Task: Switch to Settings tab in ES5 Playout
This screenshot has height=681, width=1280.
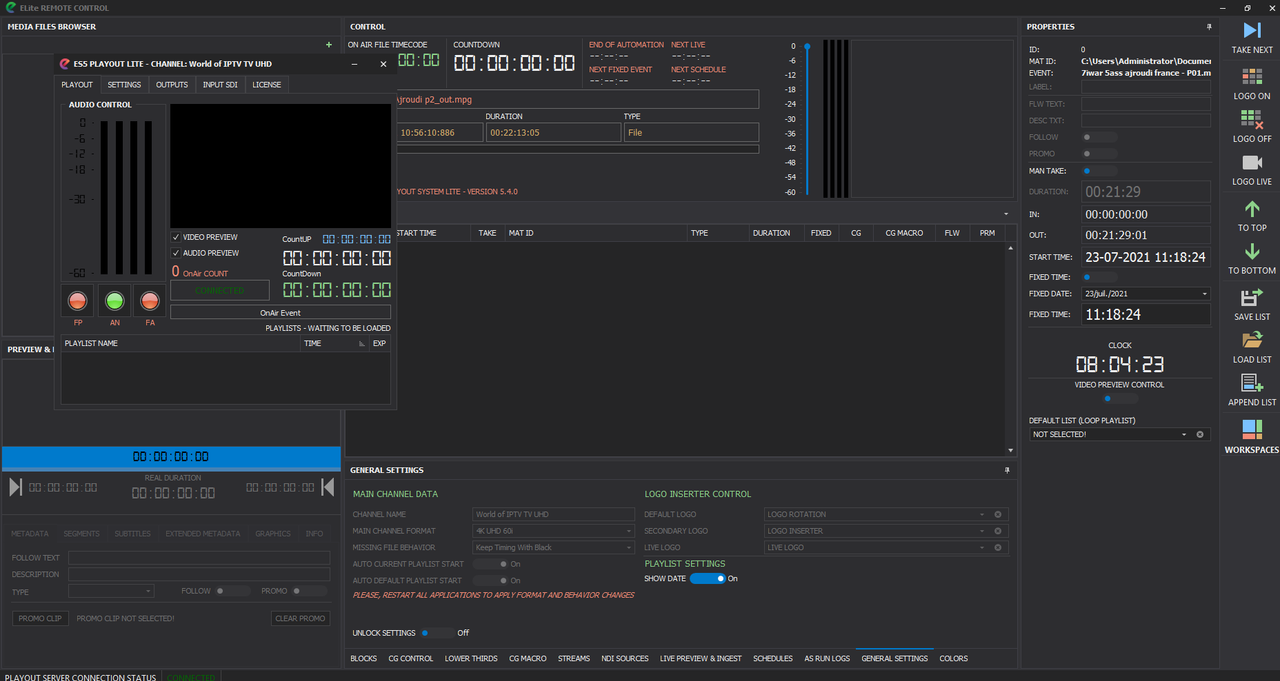Action: pyautogui.click(x=124, y=85)
